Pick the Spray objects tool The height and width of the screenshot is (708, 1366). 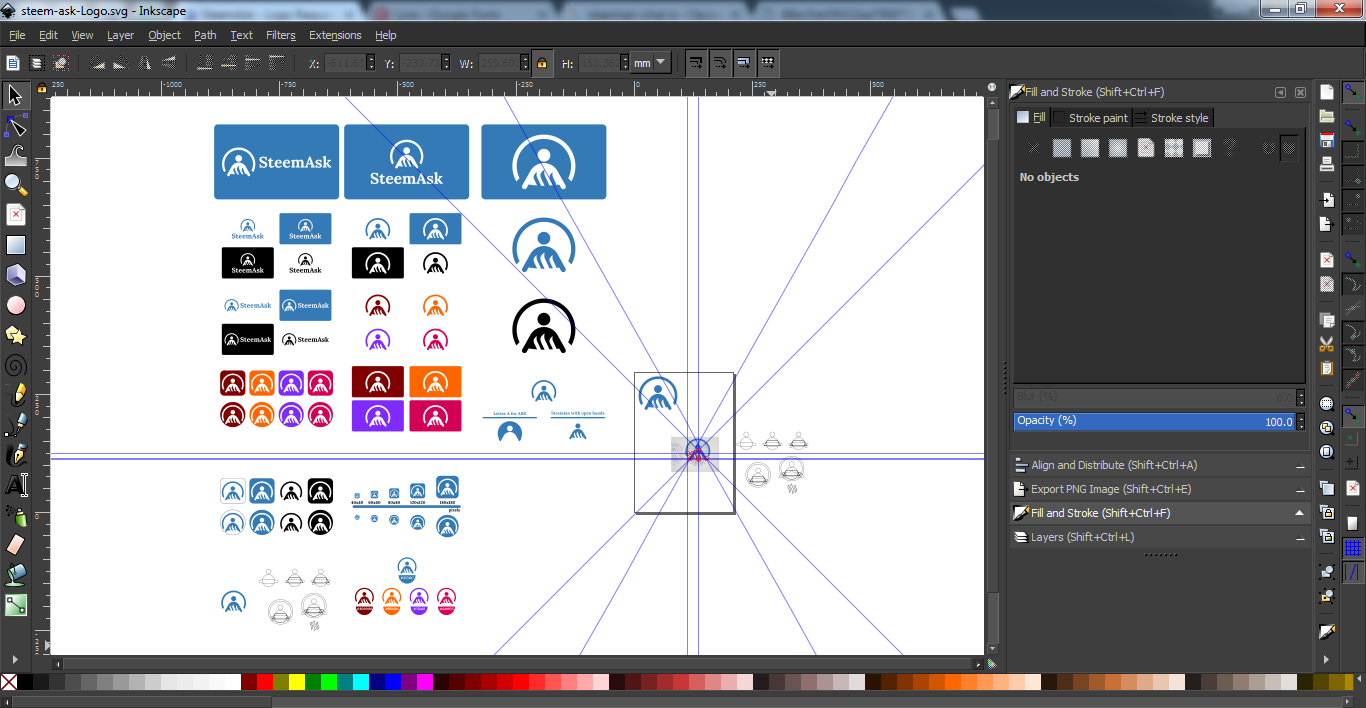[x=15, y=515]
